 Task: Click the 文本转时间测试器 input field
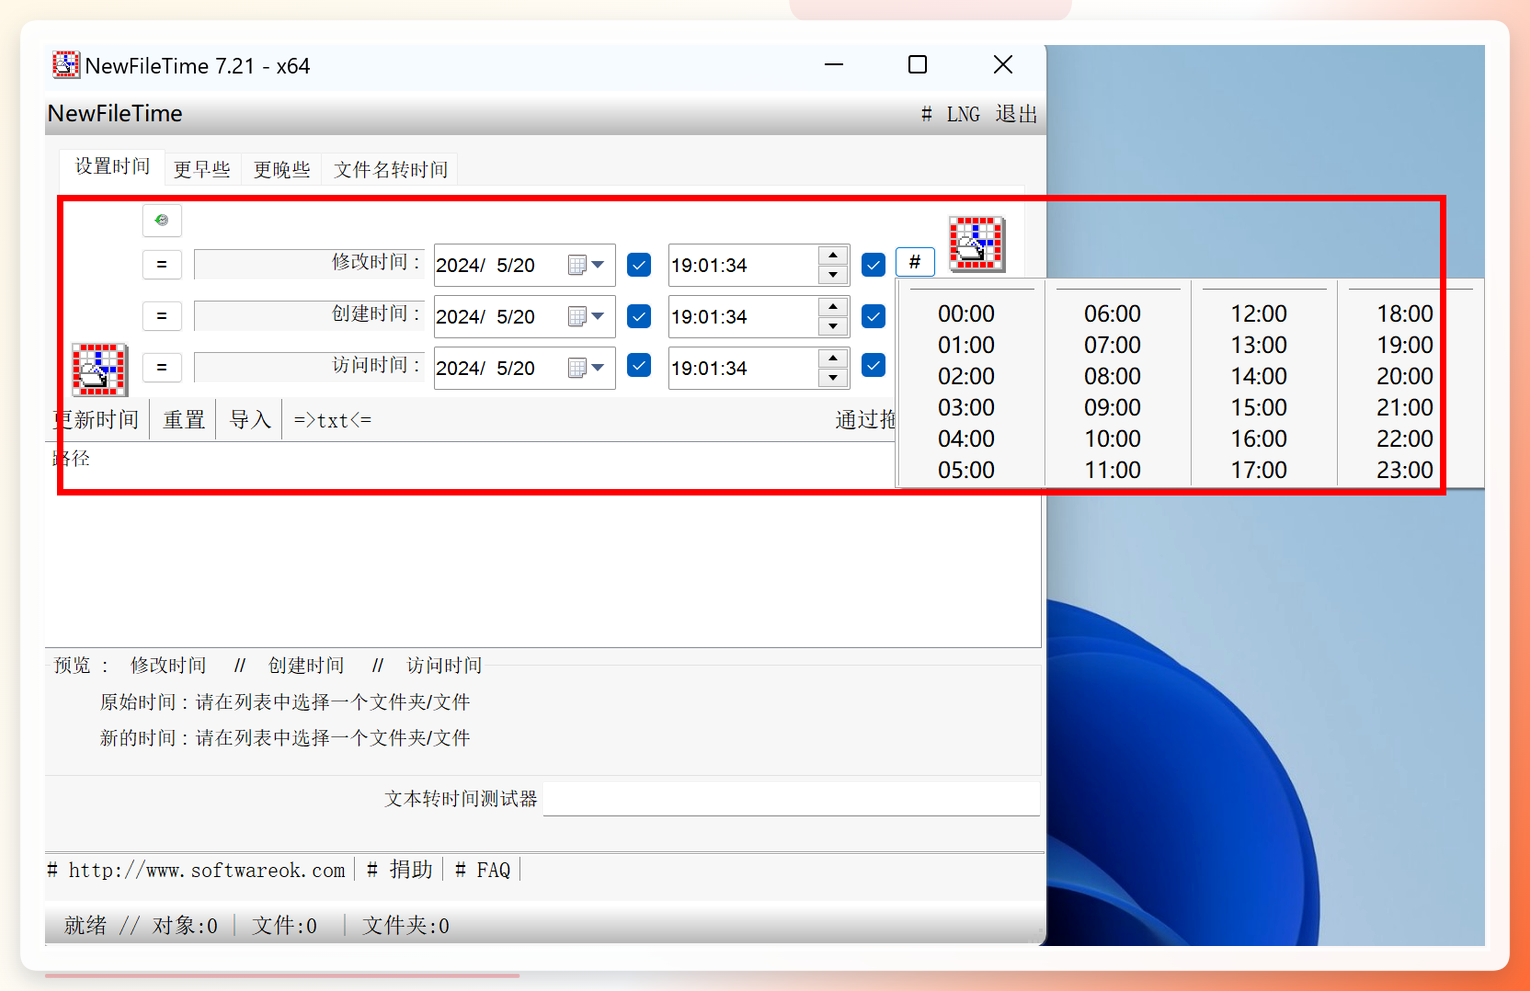[x=791, y=799]
